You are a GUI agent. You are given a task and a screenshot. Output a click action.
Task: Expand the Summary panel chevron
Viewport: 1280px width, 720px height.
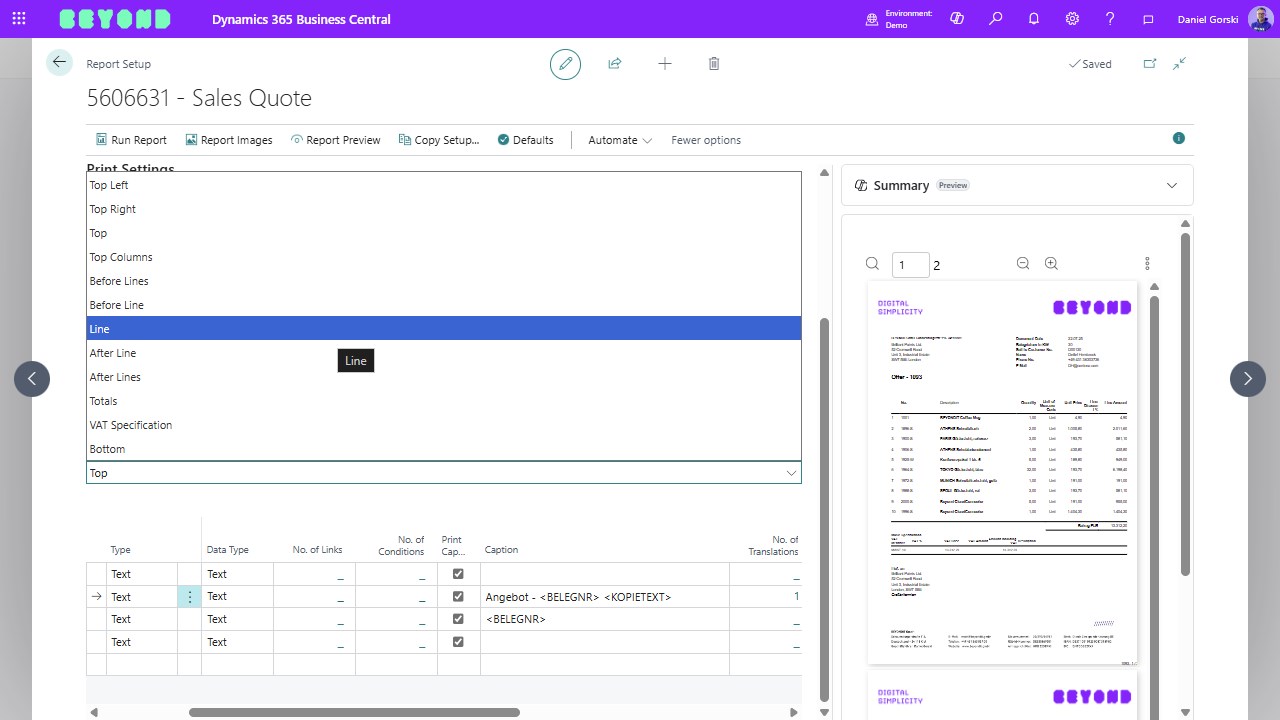click(x=1172, y=186)
